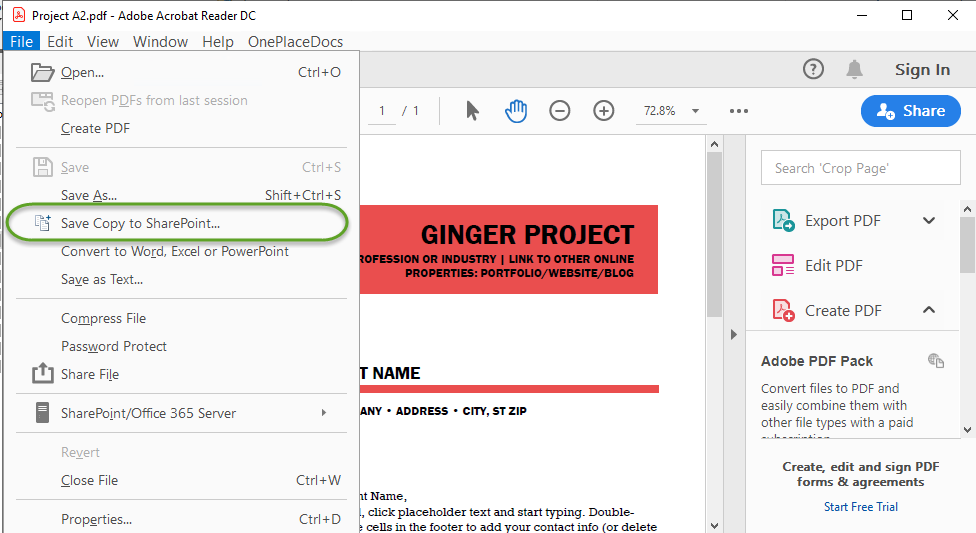This screenshot has width=976, height=533.
Task: Open the View menu
Action: (x=103, y=42)
